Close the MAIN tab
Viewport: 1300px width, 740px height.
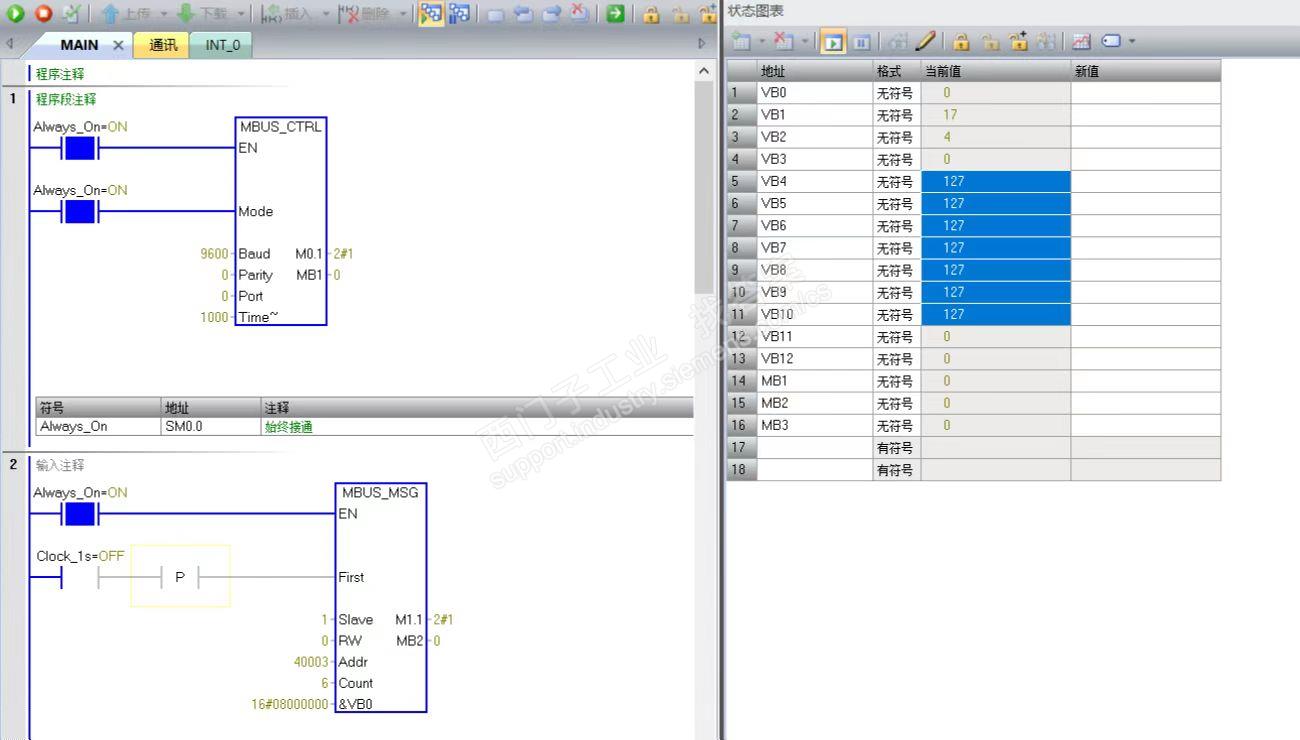pos(118,45)
